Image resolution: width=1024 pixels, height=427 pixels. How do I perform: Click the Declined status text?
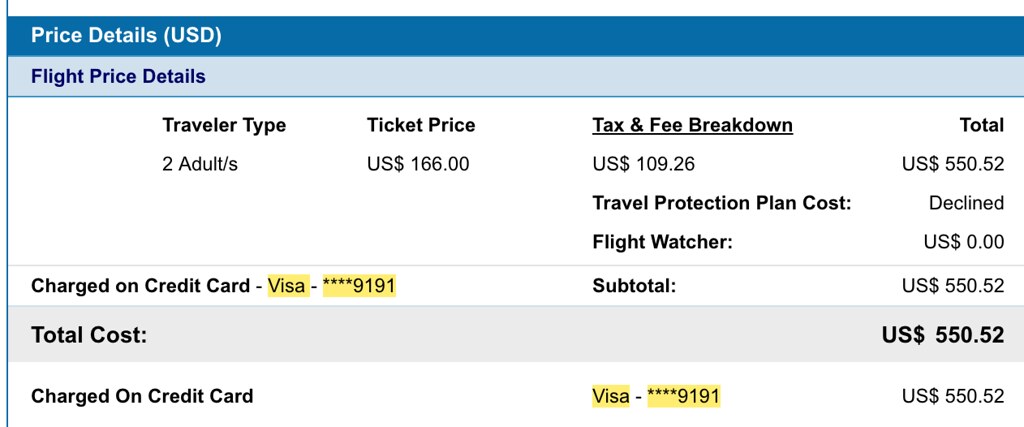pyautogui.click(x=966, y=203)
